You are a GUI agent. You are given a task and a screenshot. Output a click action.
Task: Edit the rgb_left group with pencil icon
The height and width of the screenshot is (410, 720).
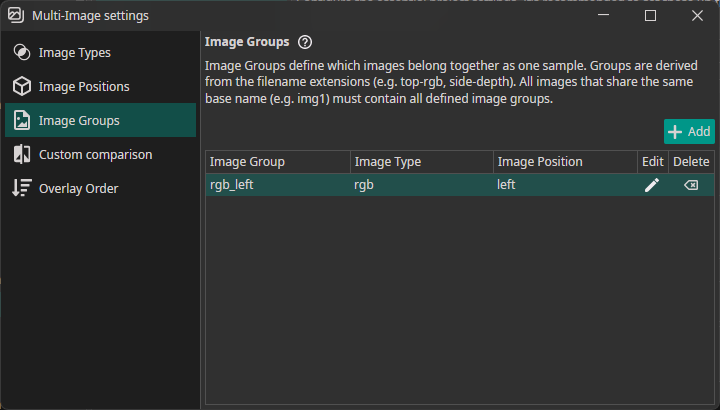pos(652,185)
